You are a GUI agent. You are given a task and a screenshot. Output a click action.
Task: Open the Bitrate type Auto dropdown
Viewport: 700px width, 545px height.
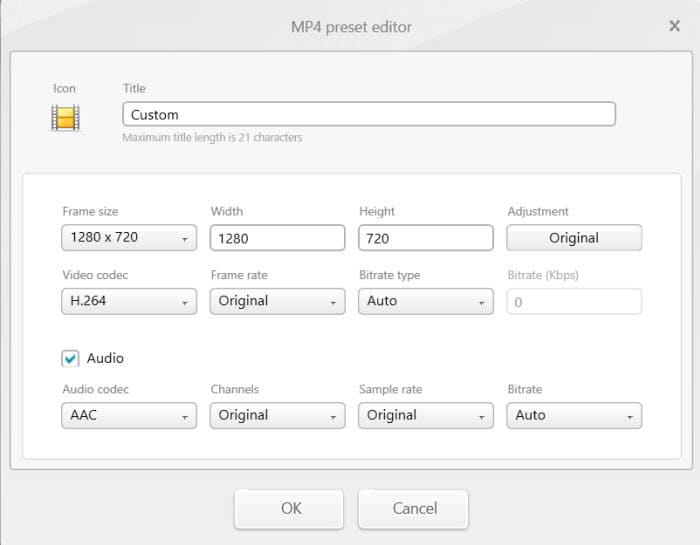[425, 301]
